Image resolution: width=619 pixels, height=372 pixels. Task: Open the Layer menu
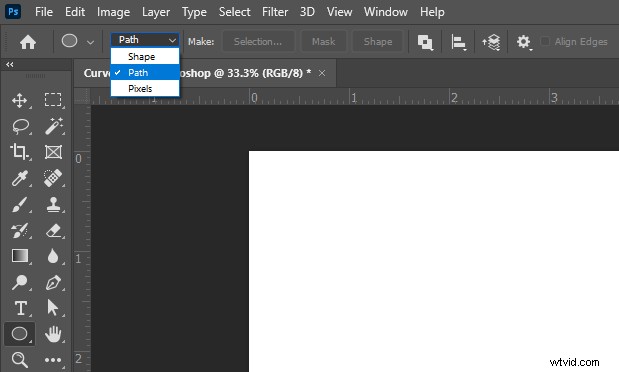pyautogui.click(x=156, y=12)
